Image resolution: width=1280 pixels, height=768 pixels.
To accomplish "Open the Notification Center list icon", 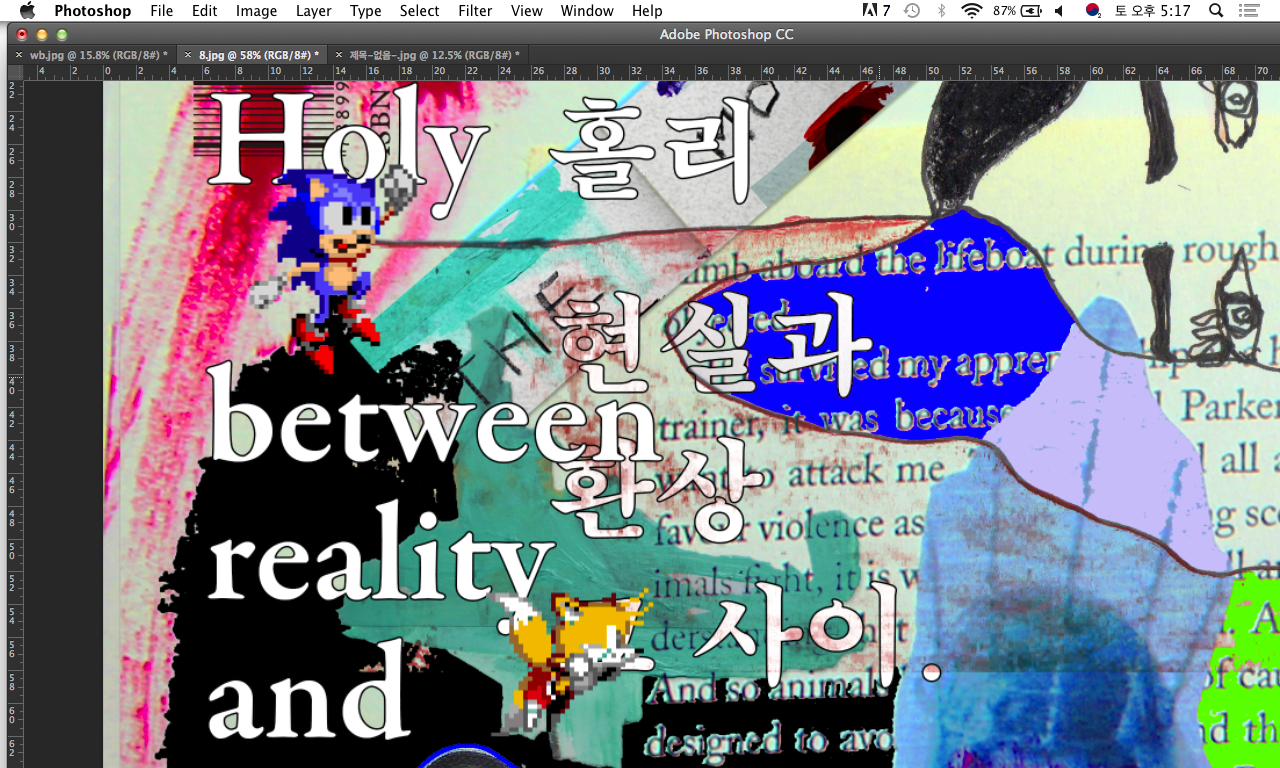I will point(1248,11).
